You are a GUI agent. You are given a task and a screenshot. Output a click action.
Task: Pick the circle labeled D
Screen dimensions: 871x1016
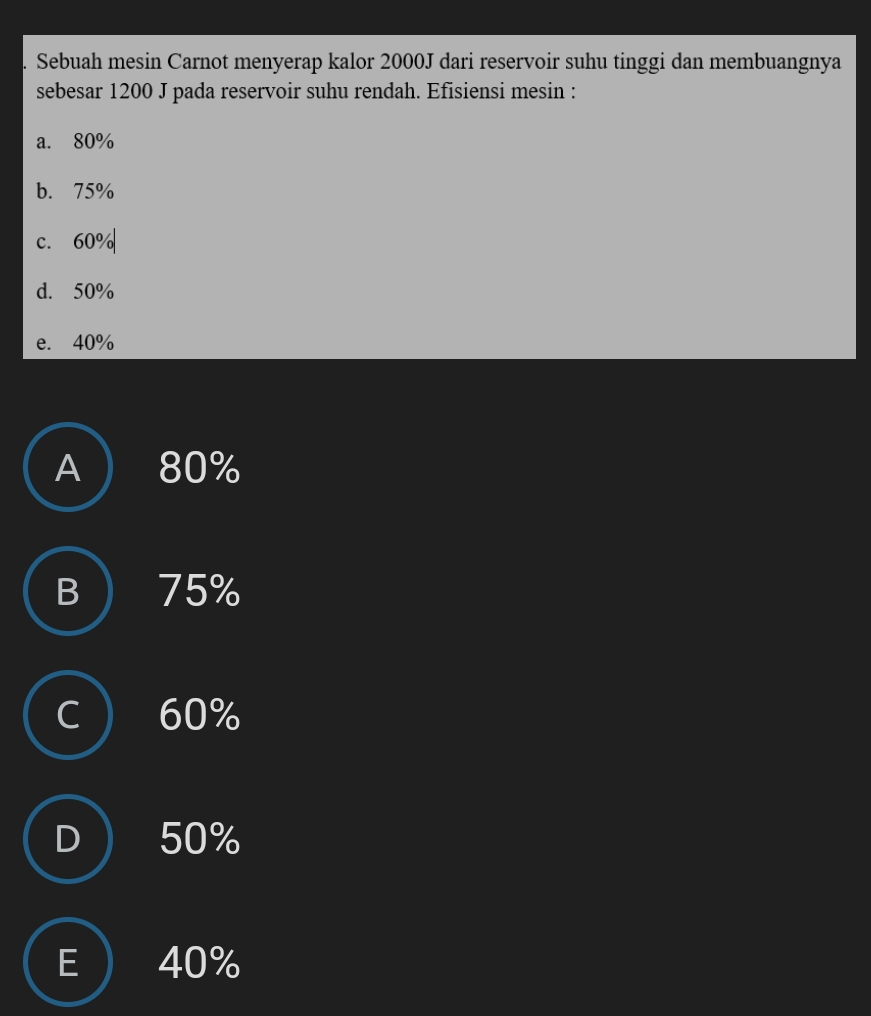coord(67,839)
